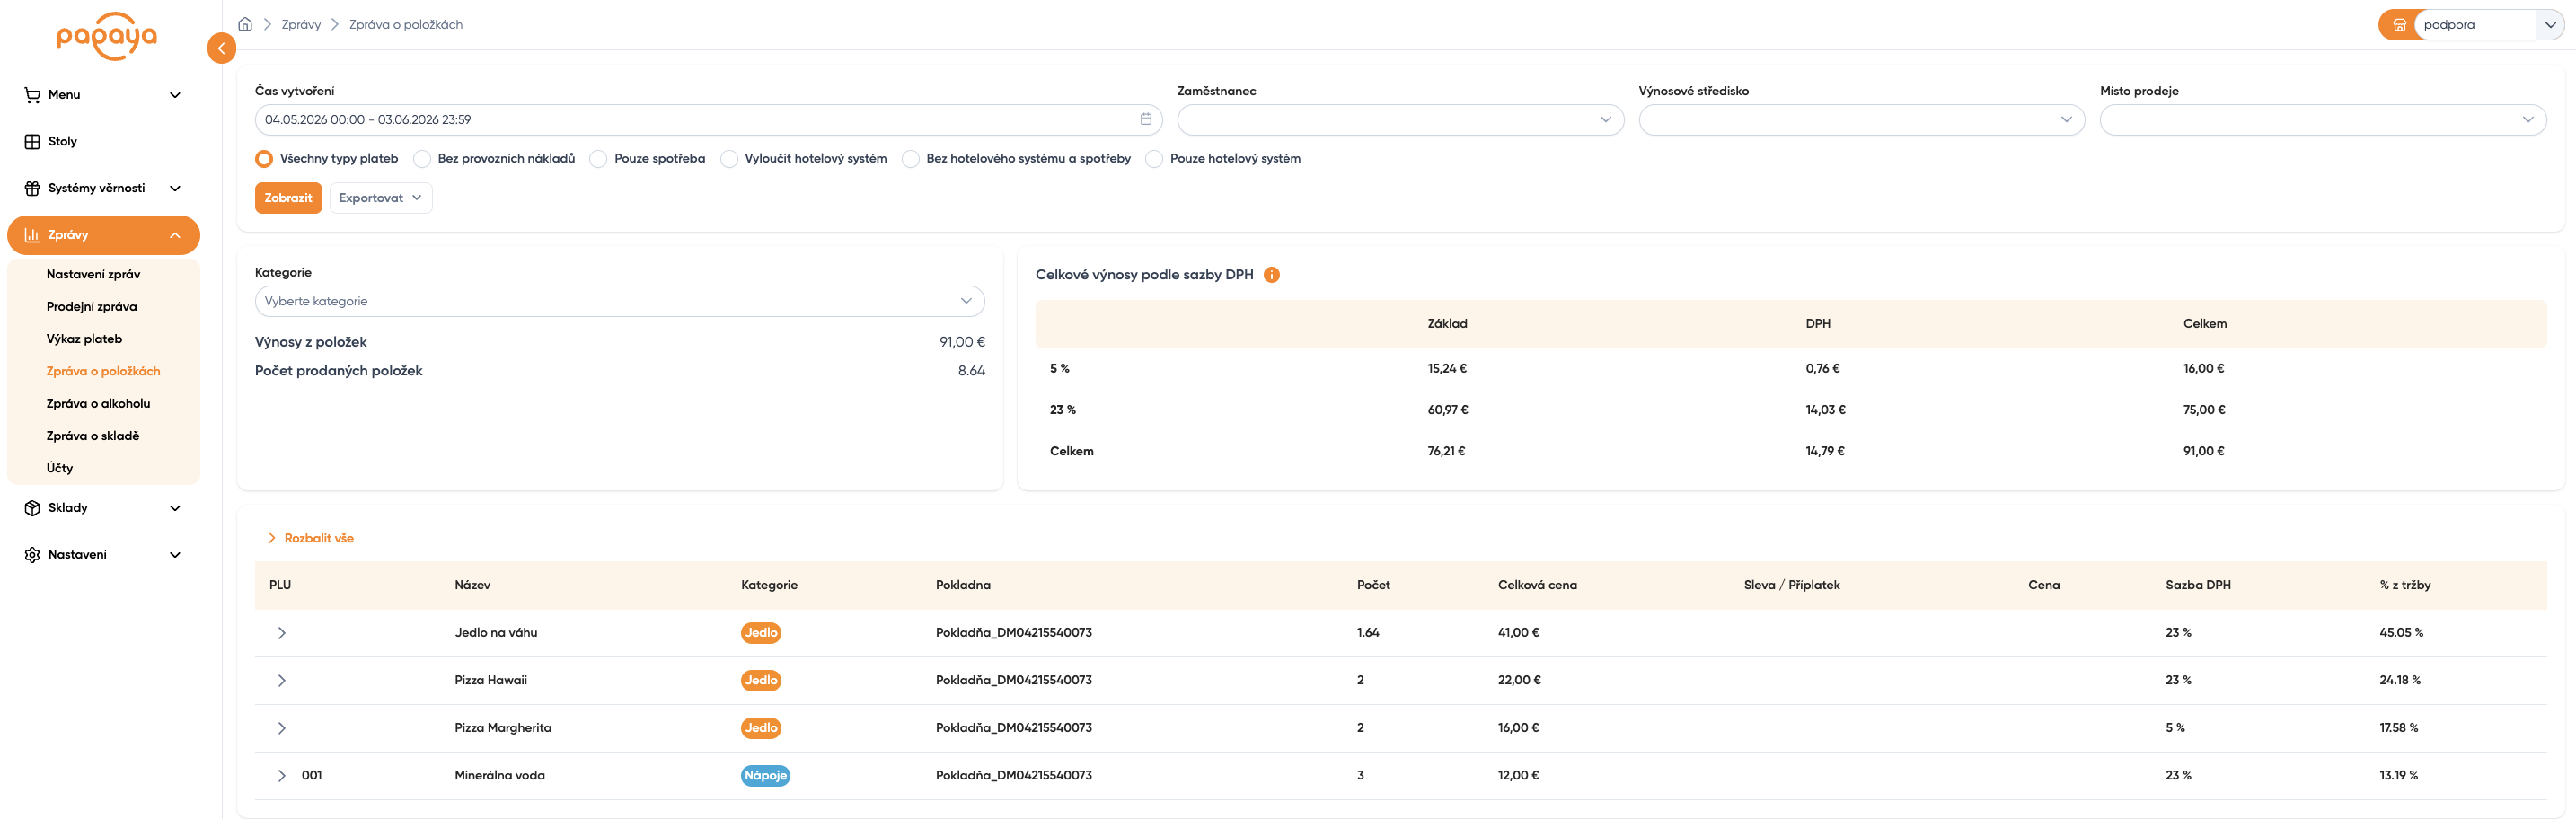Click the Jedlo tag in Pizza Margherita row

point(761,728)
